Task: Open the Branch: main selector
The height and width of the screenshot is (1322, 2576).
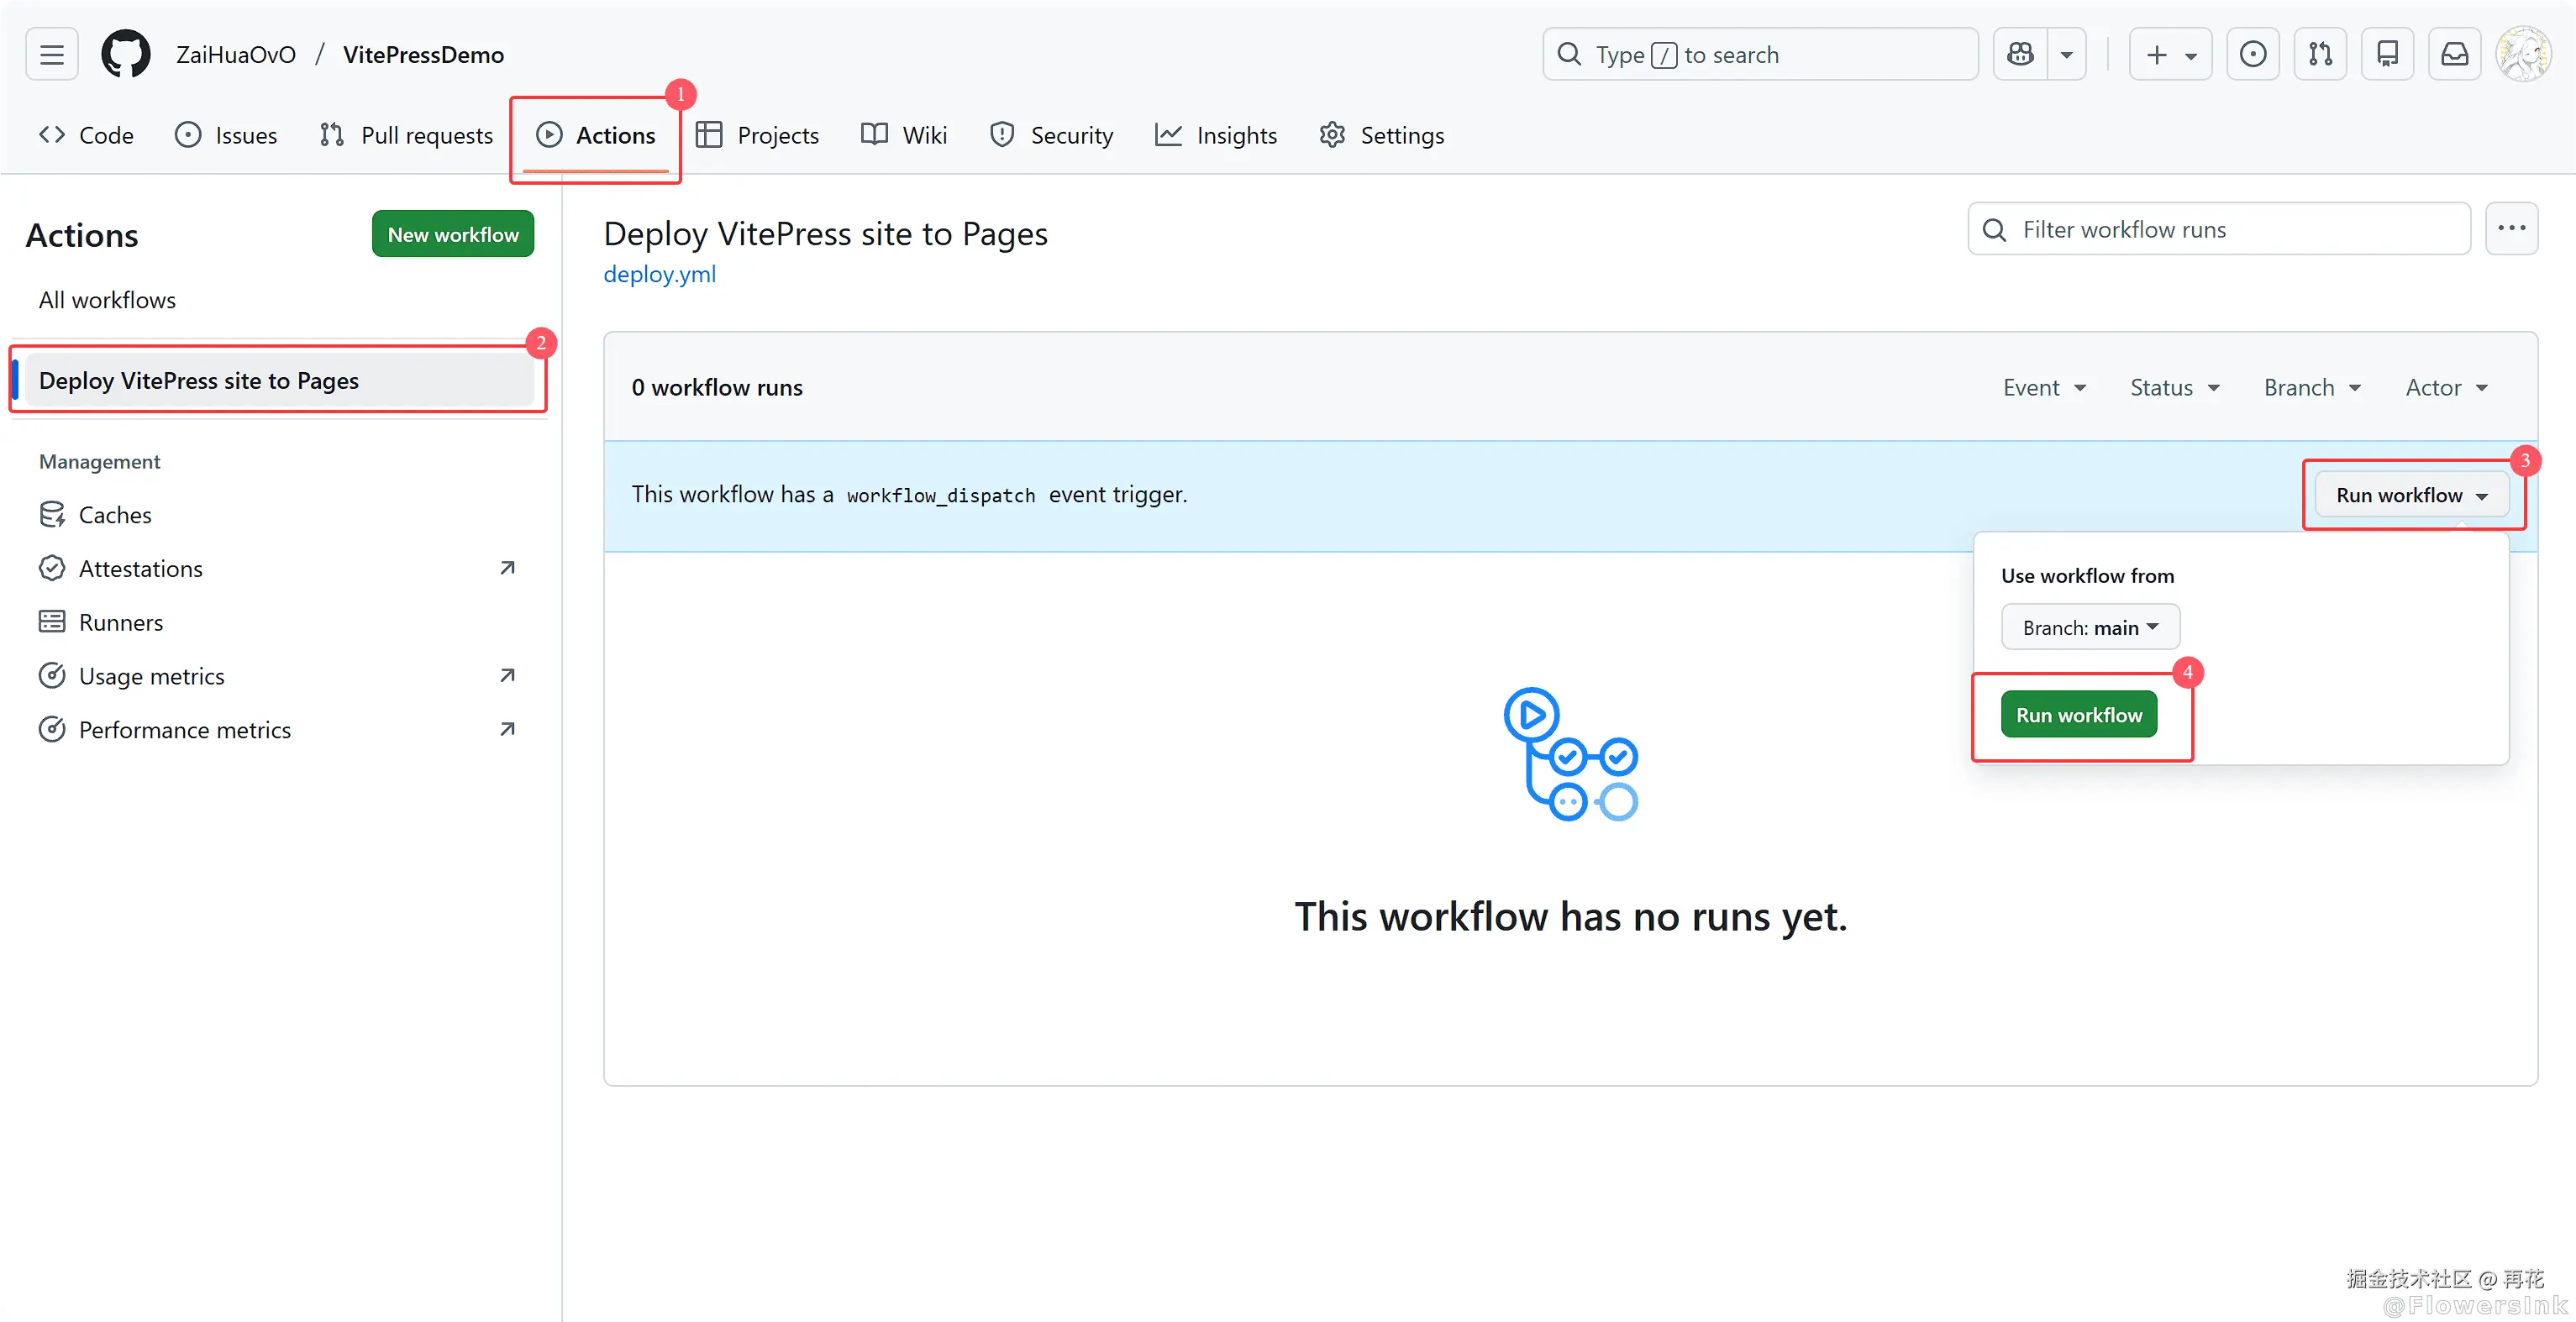Action: pos(2090,627)
